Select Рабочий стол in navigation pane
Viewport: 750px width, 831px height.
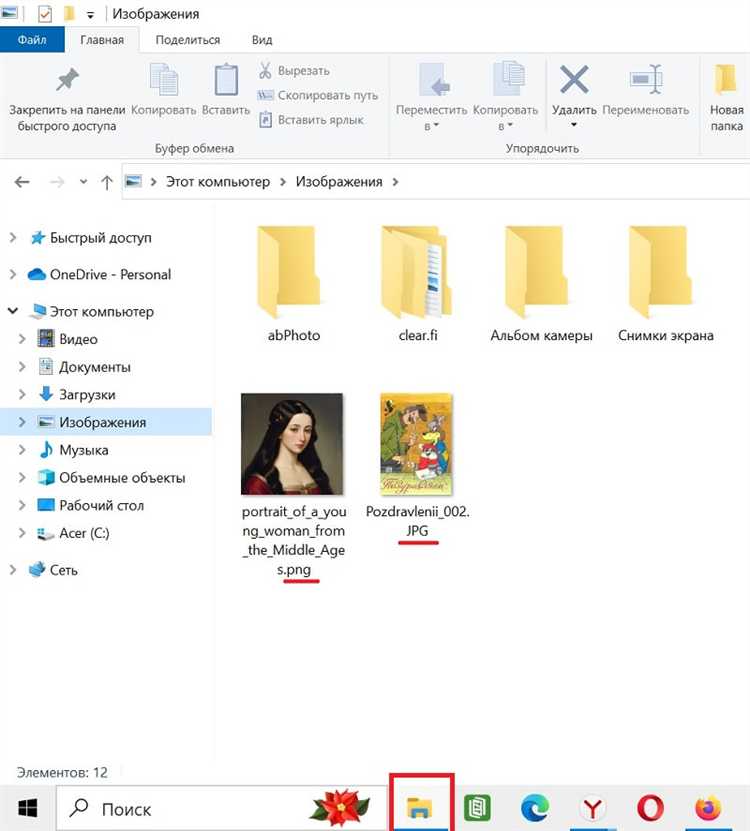coord(101,505)
